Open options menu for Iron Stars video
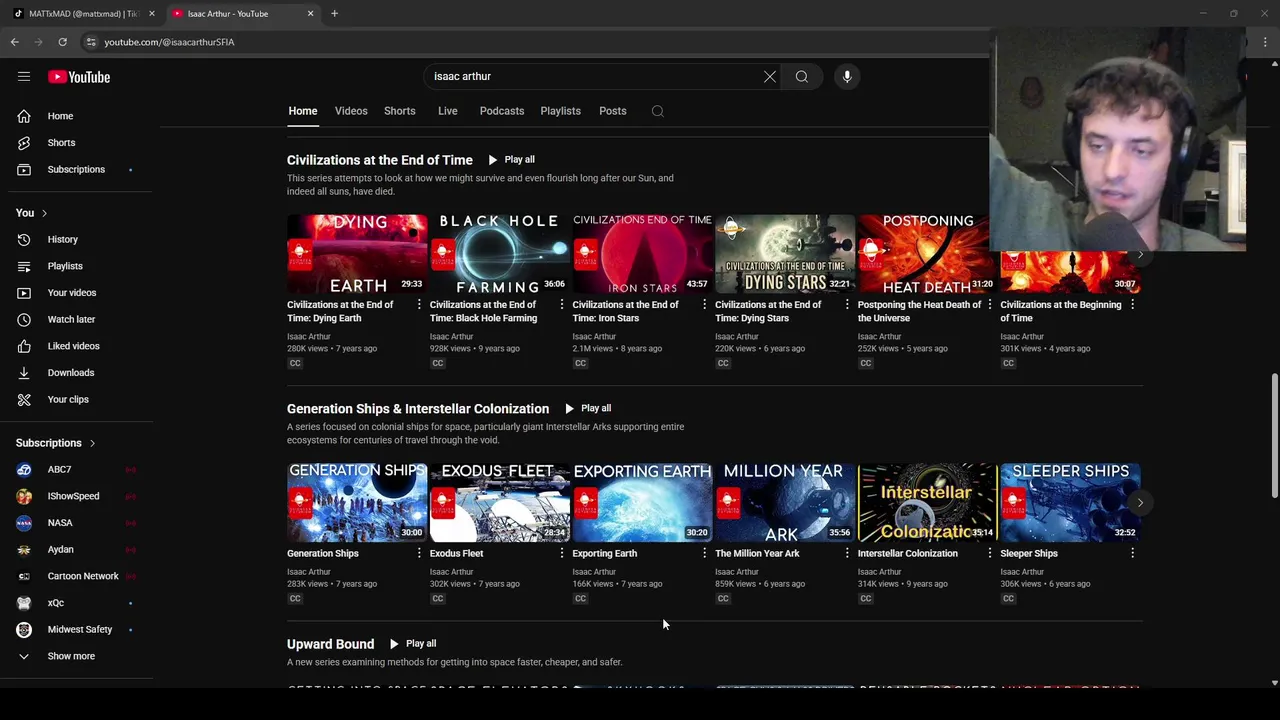 tap(704, 305)
